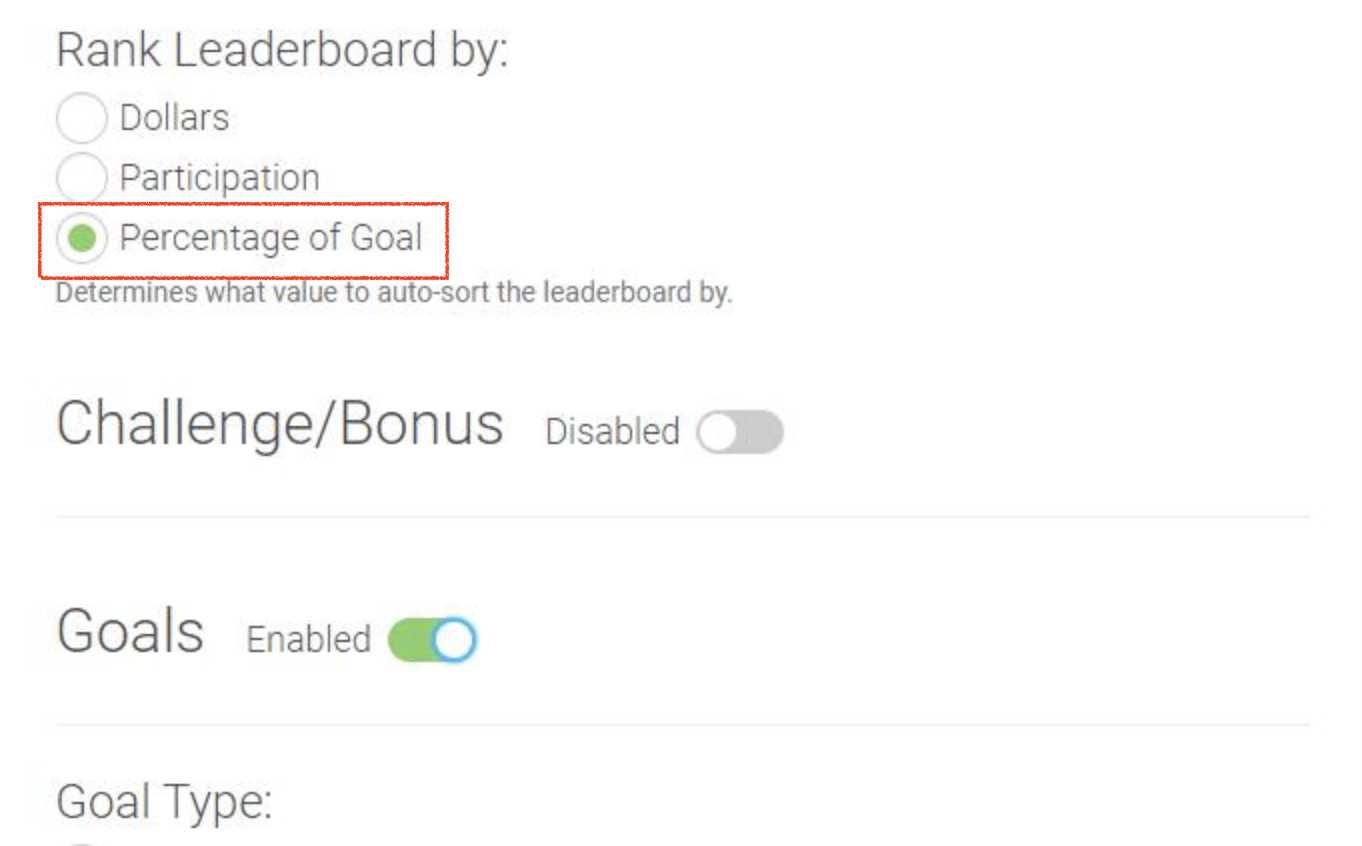Click the "Enabled" status label beside Goals

(308, 640)
